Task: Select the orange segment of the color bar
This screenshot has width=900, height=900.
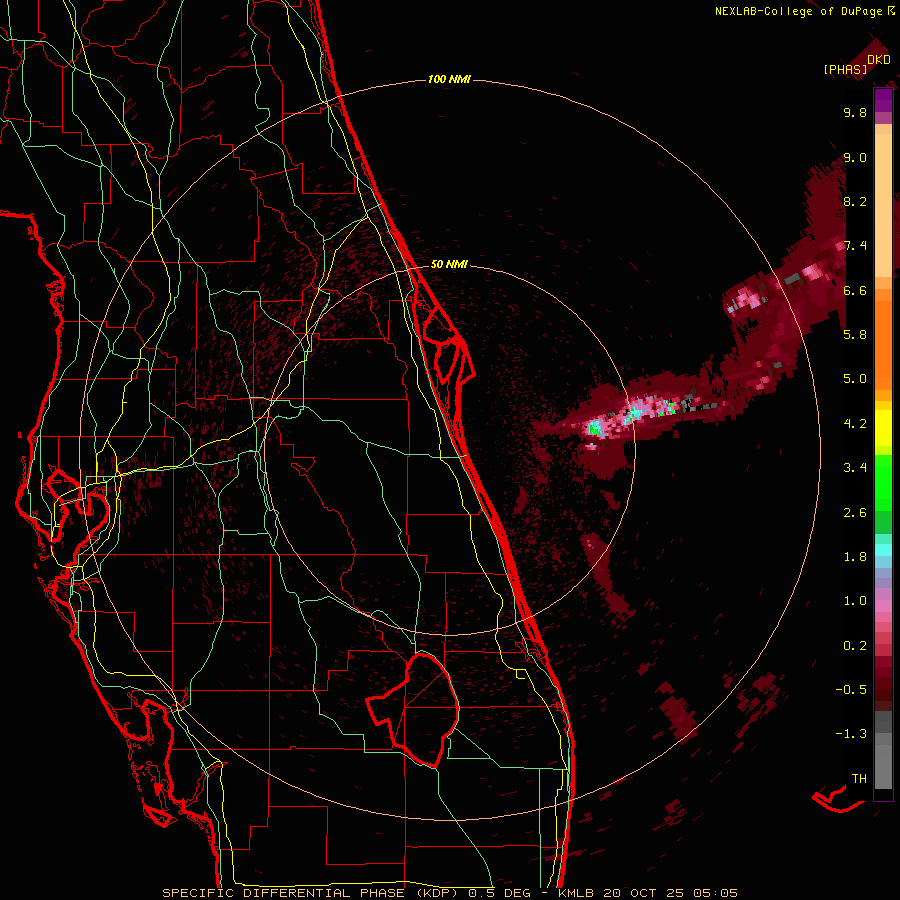Action: click(883, 339)
